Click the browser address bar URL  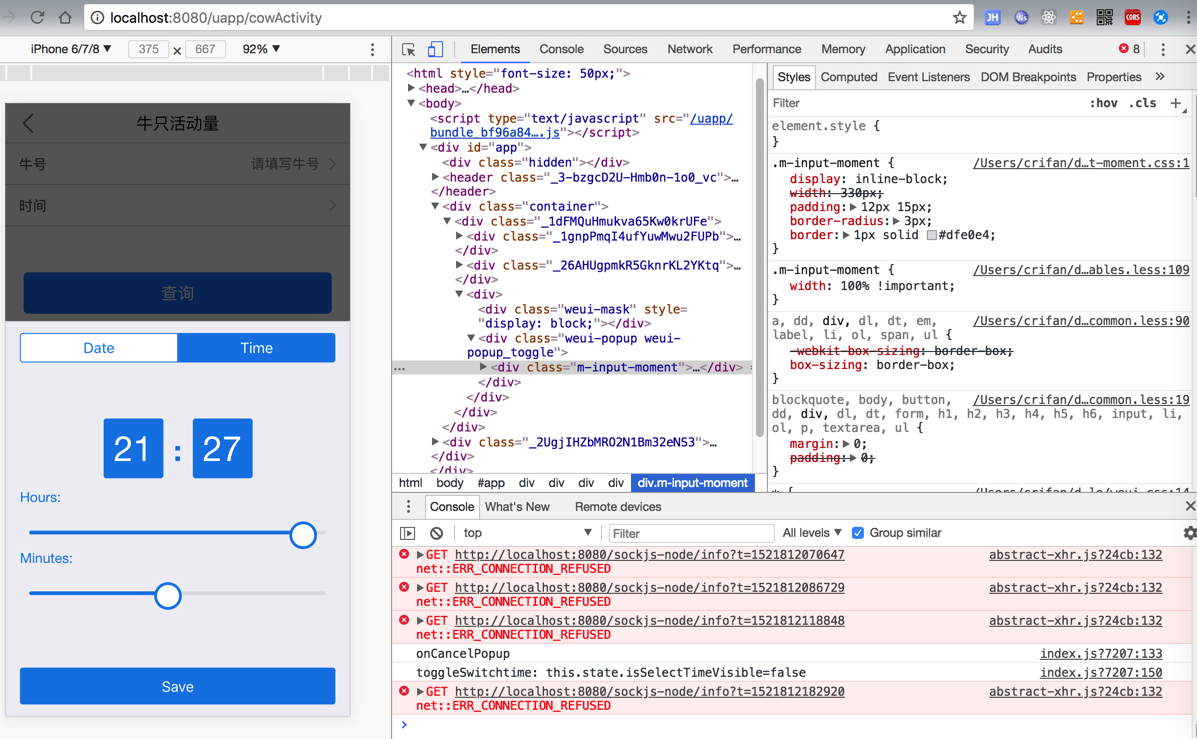point(216,18)
